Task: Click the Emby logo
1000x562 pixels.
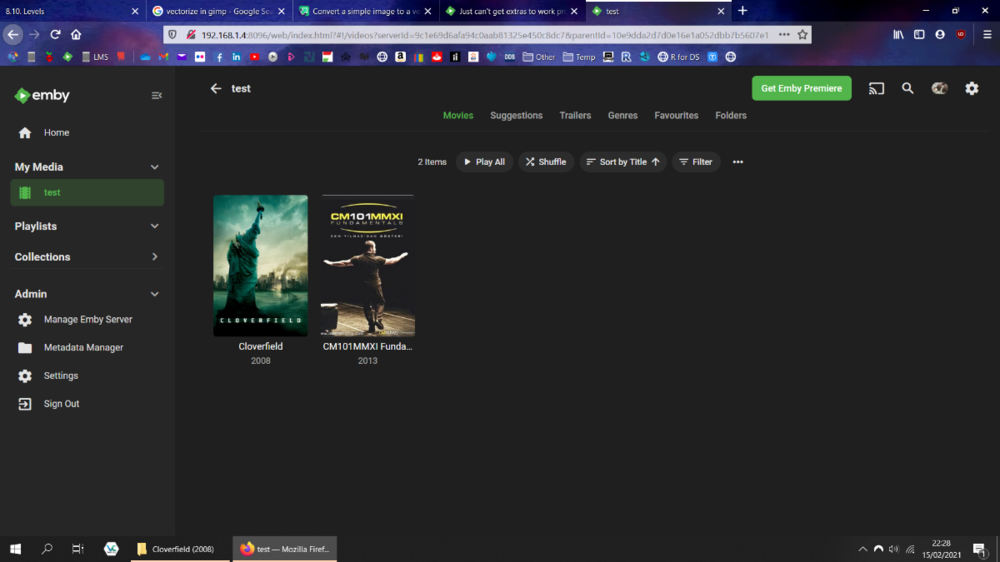Action: 42,95
